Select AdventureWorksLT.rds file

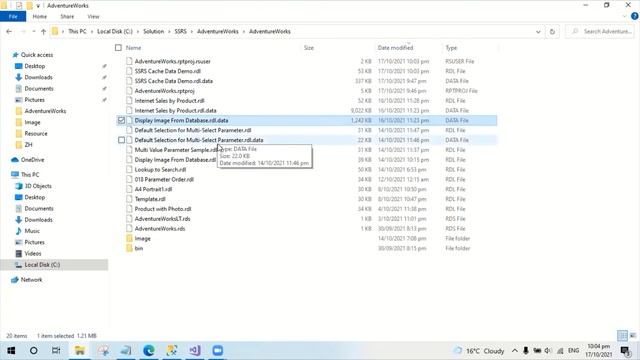pos(162,218)
